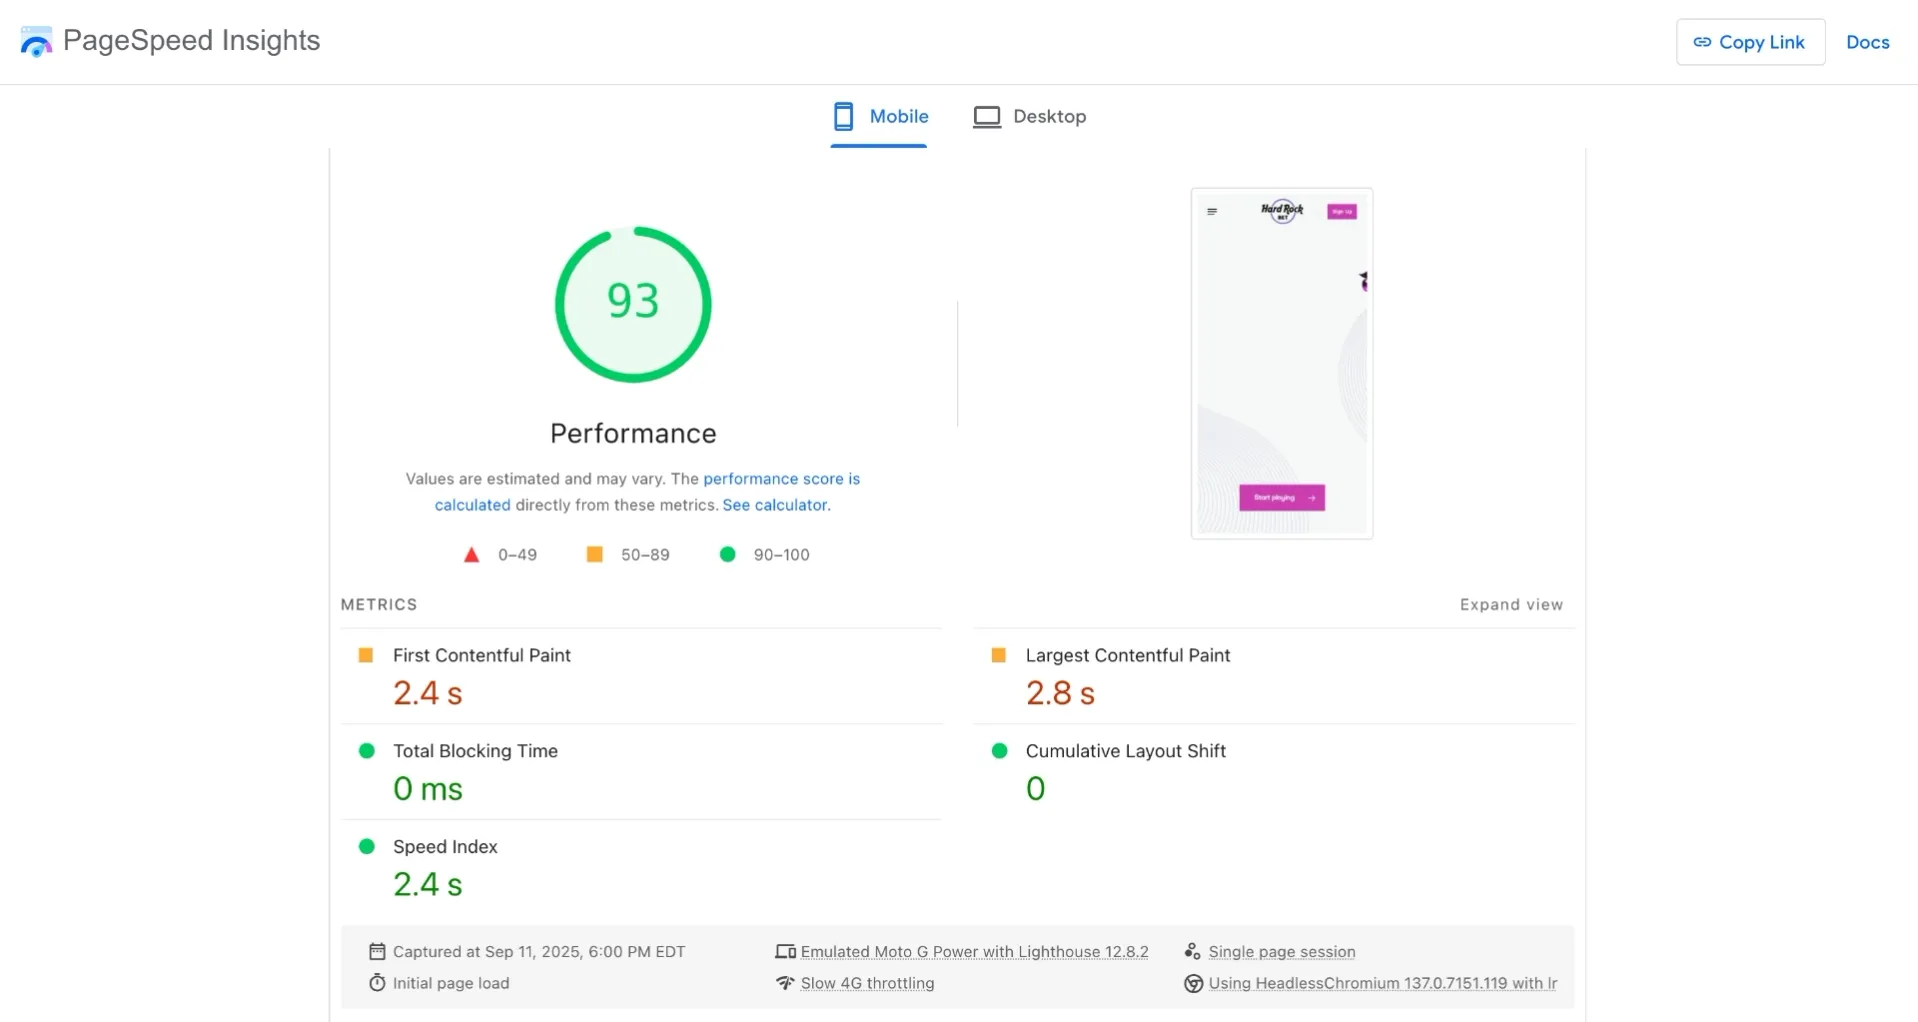
Task: Open the Slow 4G throttling details
Action: click(867, 983)
